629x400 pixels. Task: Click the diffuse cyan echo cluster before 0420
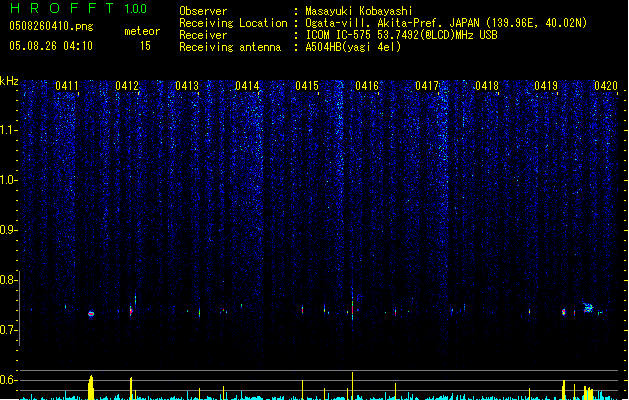point(588,308)
